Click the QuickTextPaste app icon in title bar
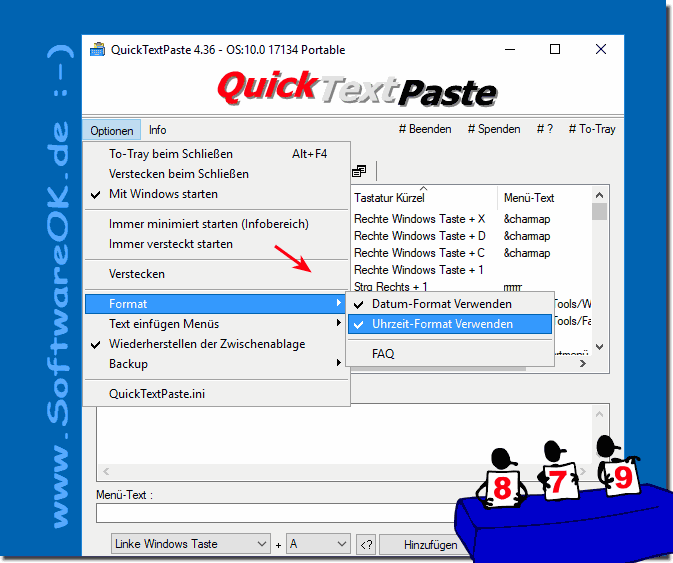Screen dimensions: 673x563 [x=97, y=50]
